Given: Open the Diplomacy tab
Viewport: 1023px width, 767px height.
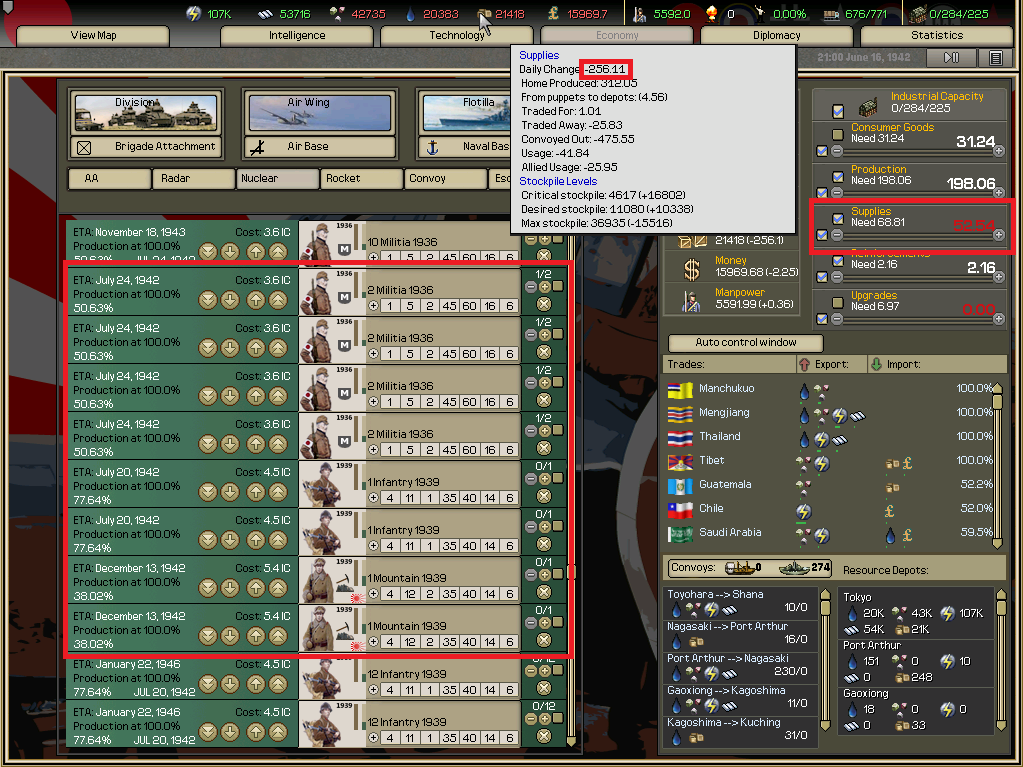Looking at the screenshot, I should [776, 35].
